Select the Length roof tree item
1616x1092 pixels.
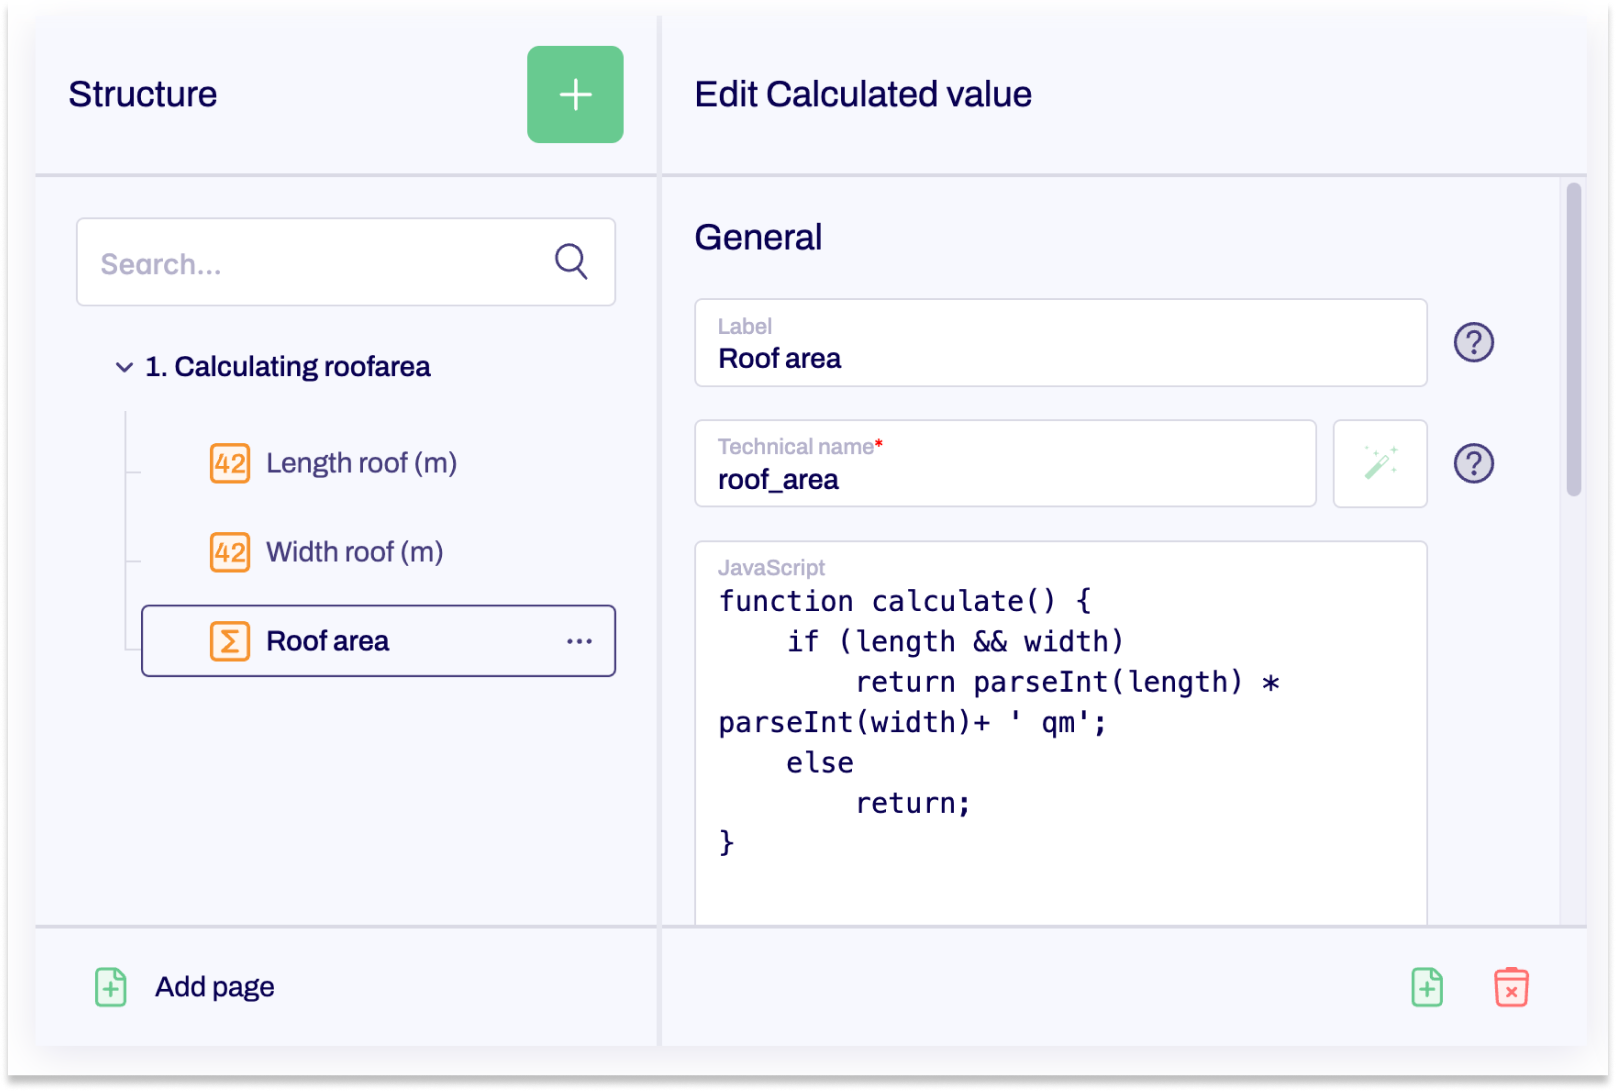pyautogui.click(x=362, y=463)
